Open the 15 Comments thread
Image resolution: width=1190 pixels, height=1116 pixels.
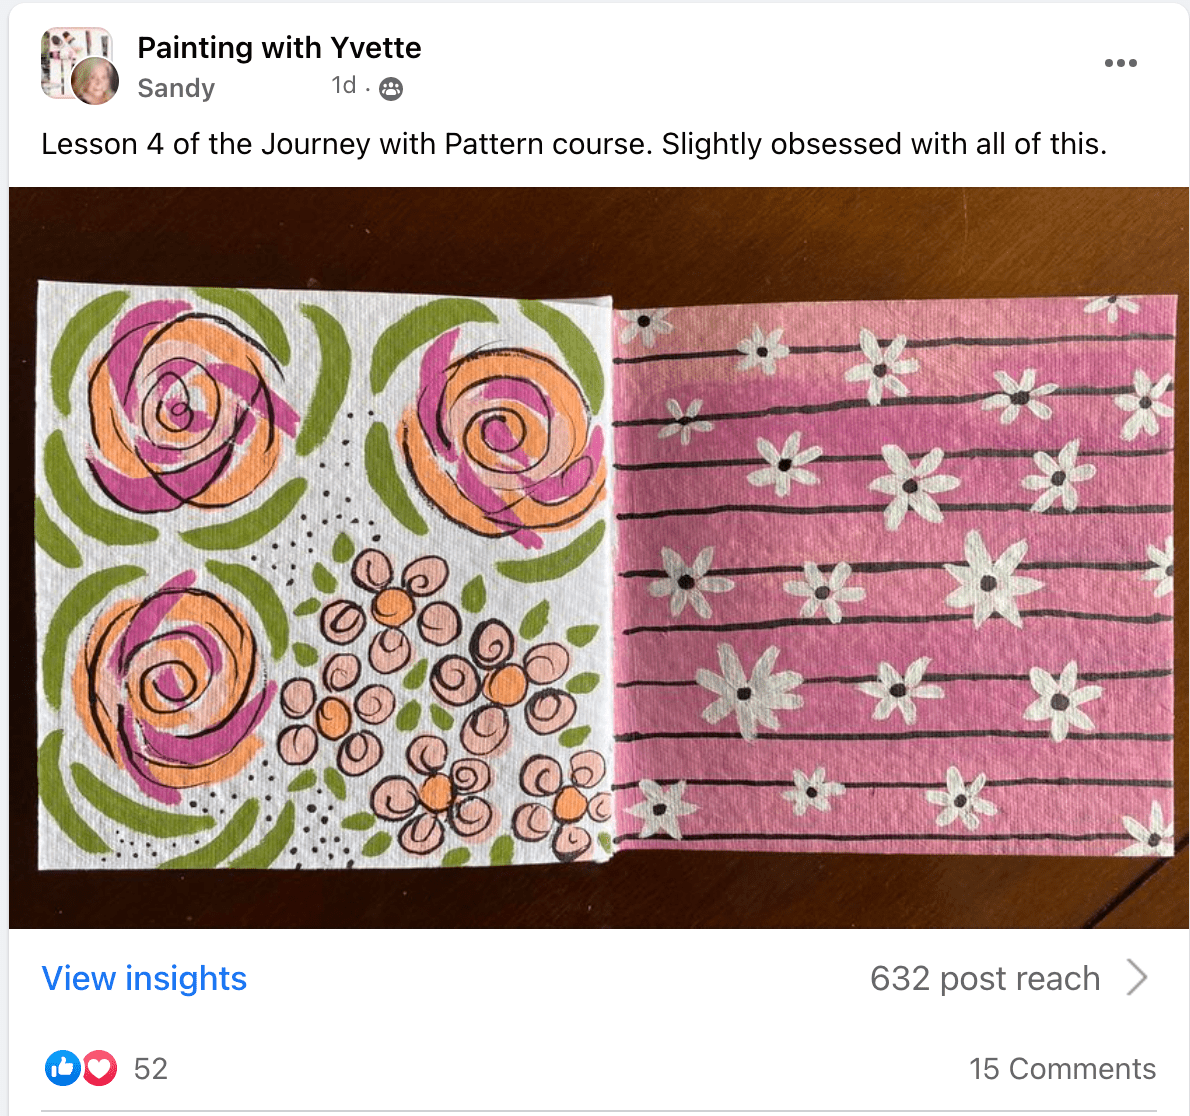click(1062, 1069)
